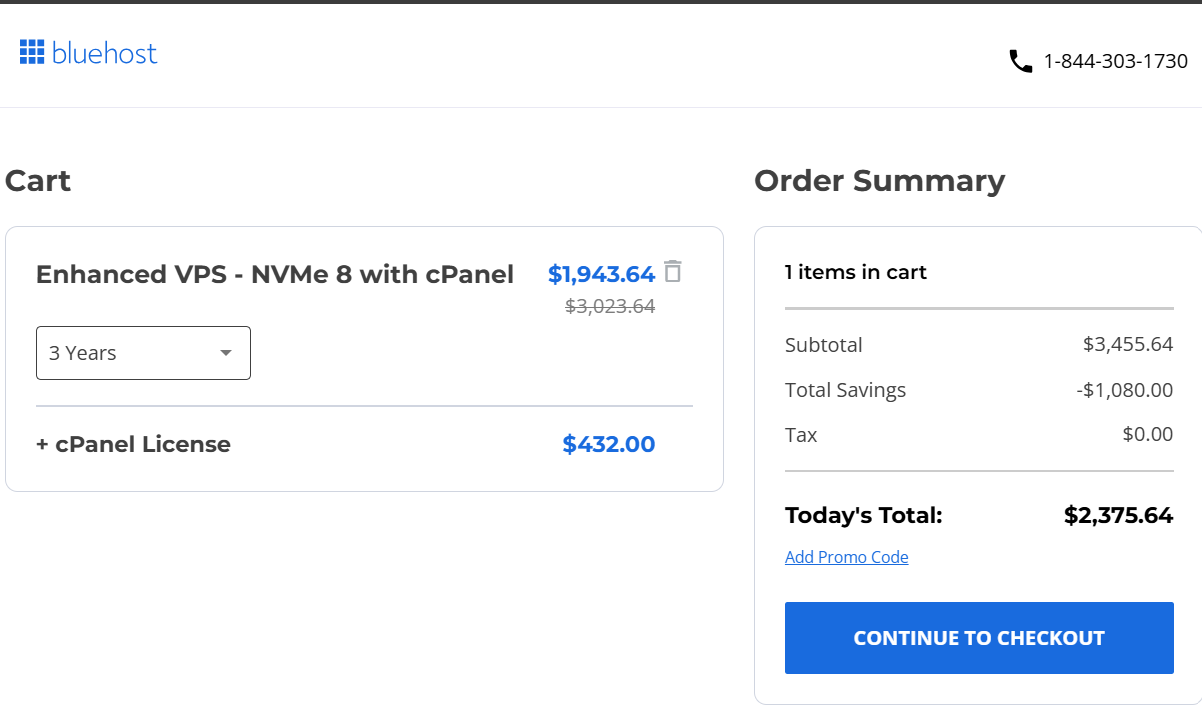Click the Order Summary heading

coord(880,181)
